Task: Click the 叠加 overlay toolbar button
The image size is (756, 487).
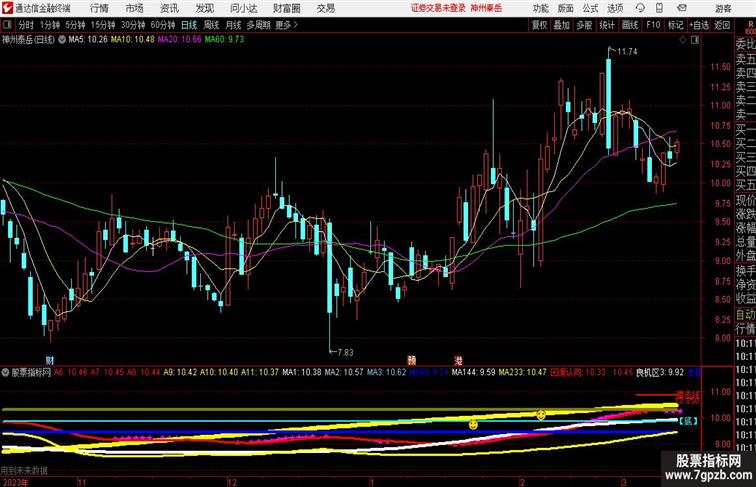Action: pos(562,25)
